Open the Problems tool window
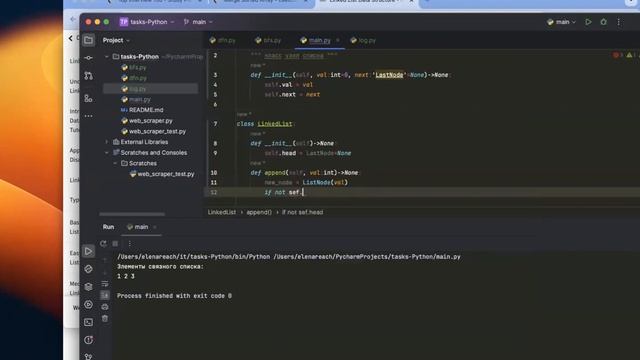The height and width of the screenshot is (360, 640). [88, 340]
